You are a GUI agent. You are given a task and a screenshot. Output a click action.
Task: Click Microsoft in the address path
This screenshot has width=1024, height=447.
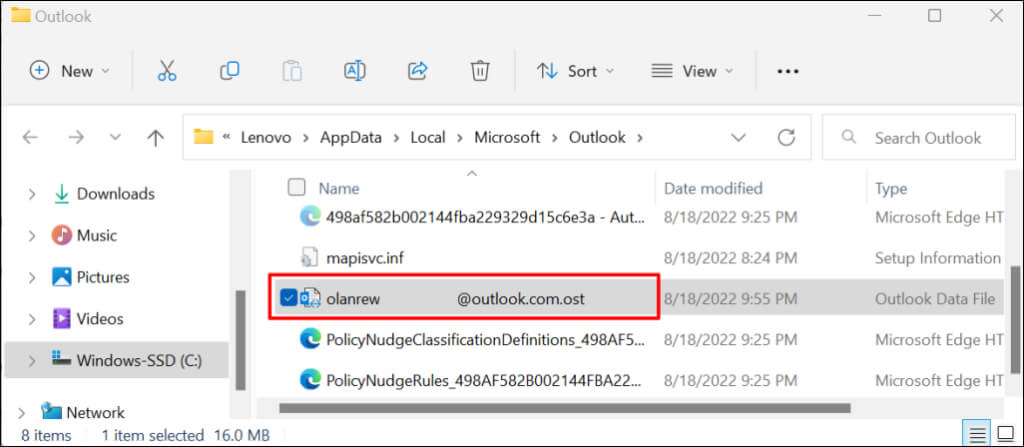[x=507, y=137]
